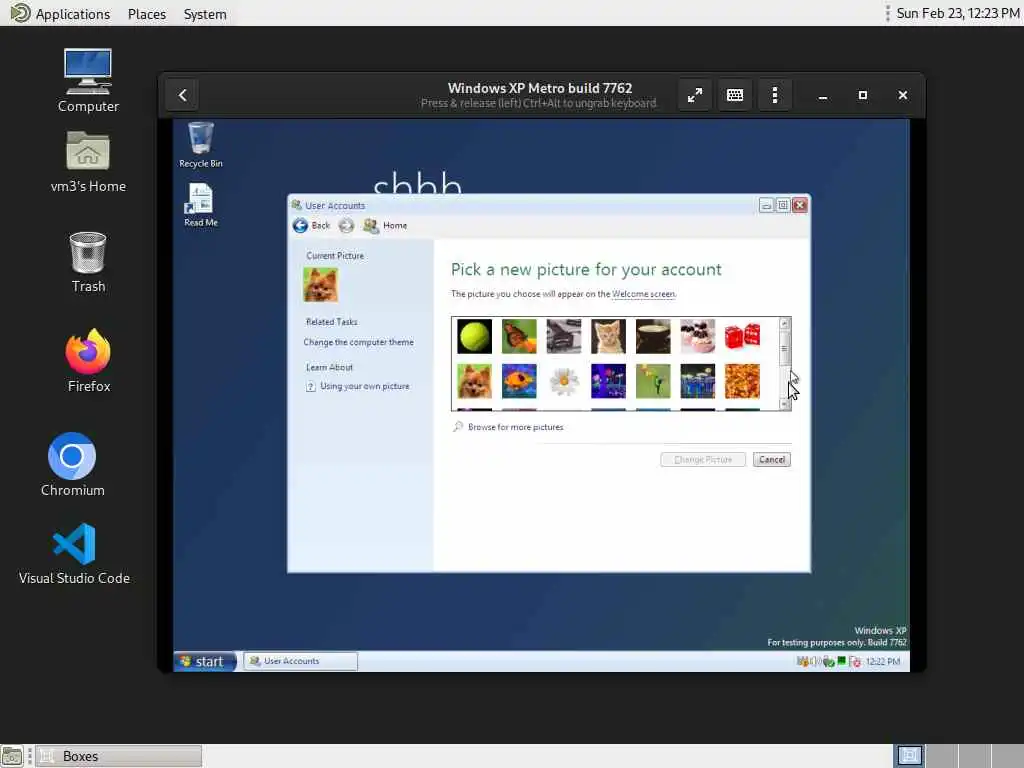This screenshot has height=768, width=1024.
Task: Pick the red dice account picture
Action: [x=743, y=336]
